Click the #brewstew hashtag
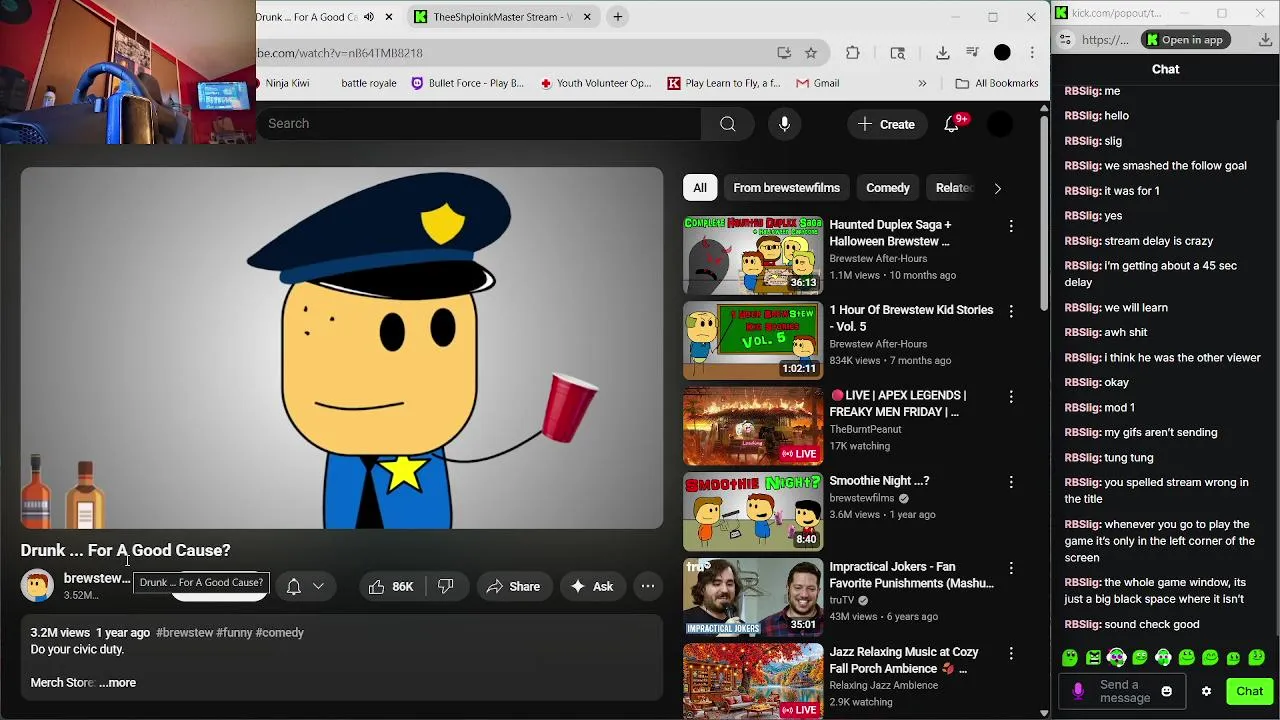Screen dimensions: 1280x720 point(185,633)
